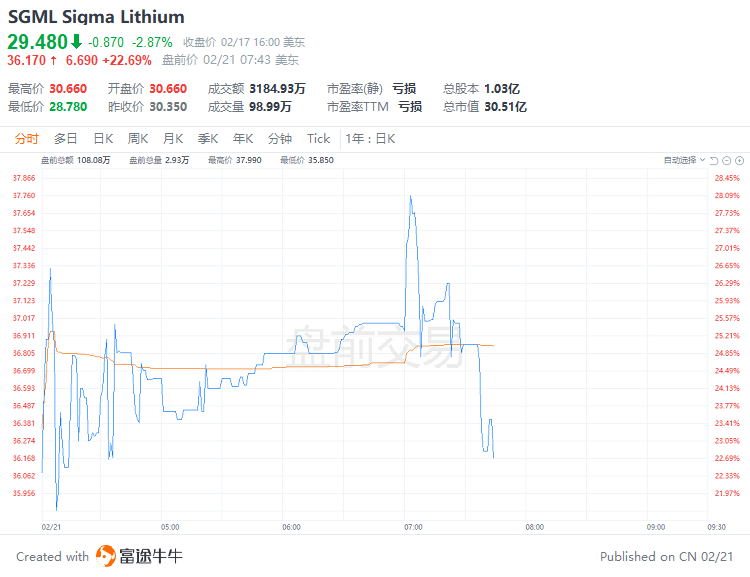The image size is (750, 577).
Task: Click the green down arrow beside price
Action: pos(76,42)
